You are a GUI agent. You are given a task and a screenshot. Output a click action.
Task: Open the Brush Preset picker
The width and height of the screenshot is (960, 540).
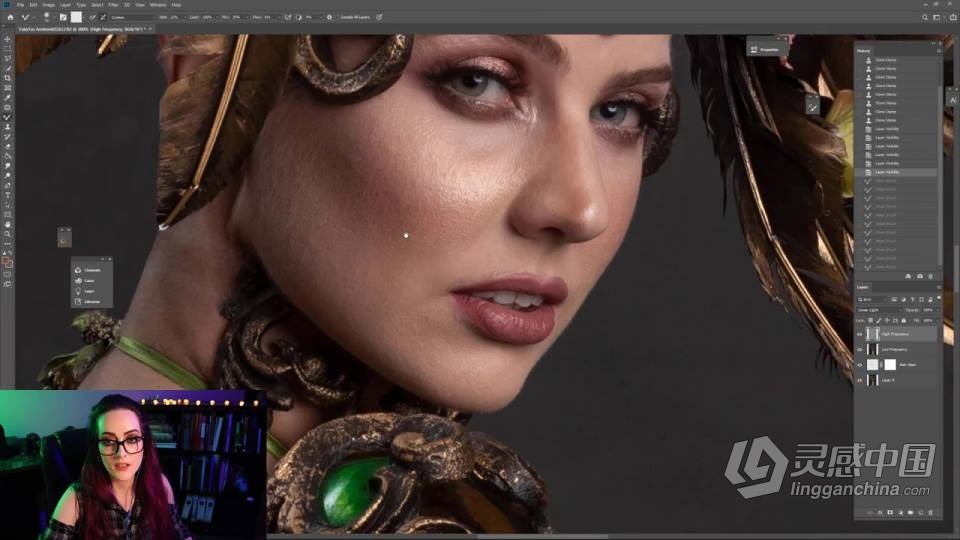coord(46,17)
